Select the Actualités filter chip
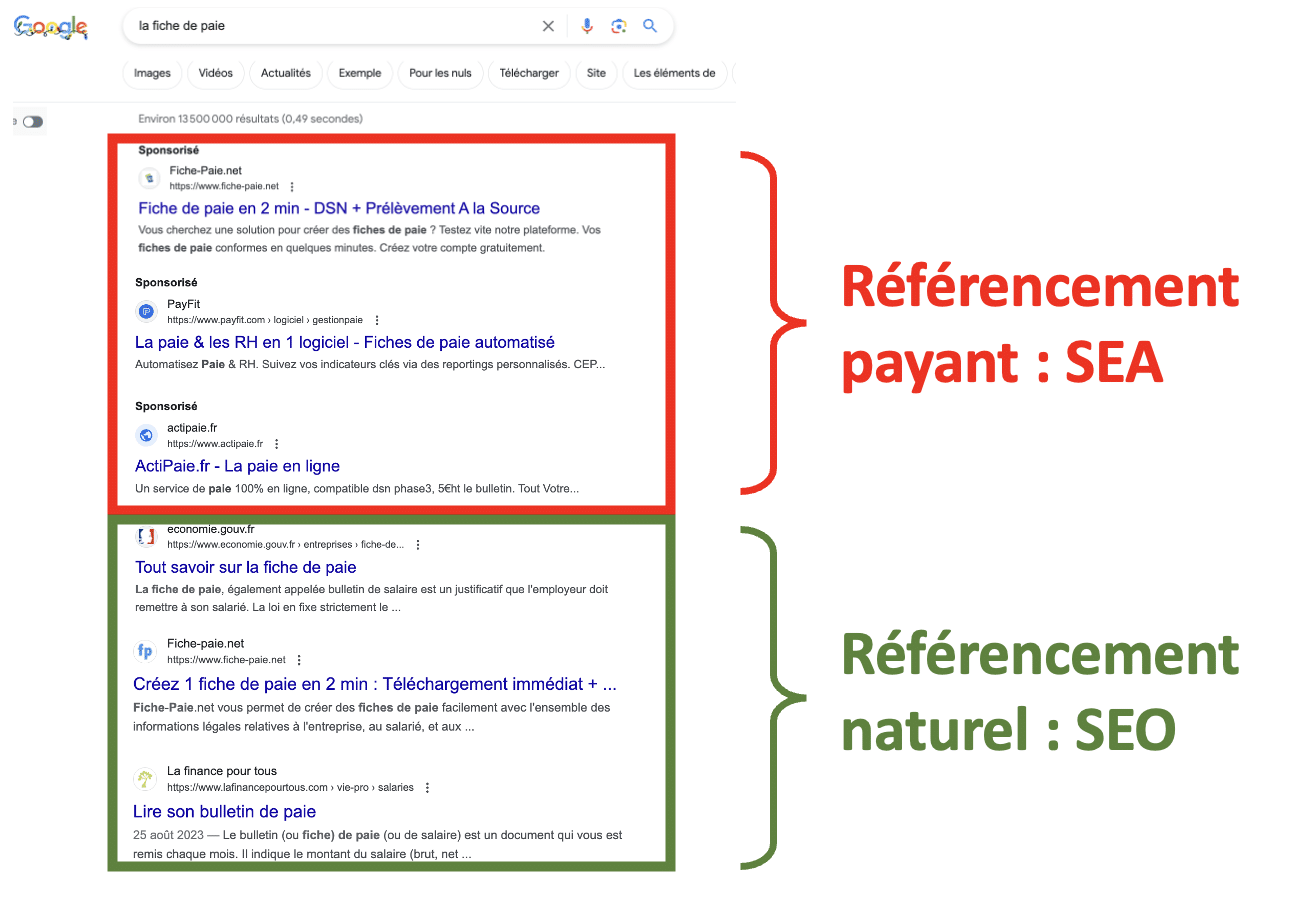This screenshot has width=1296, height=902. 285,73
